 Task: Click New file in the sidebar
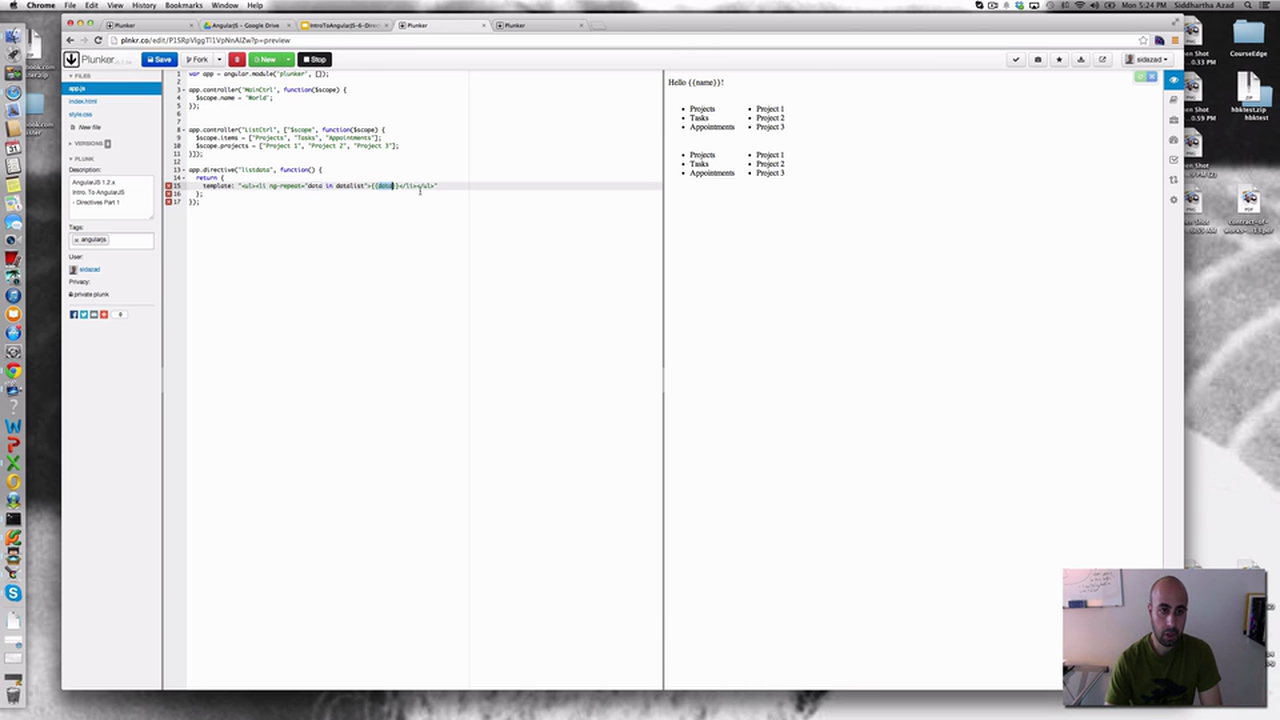(x=86, y=127)
